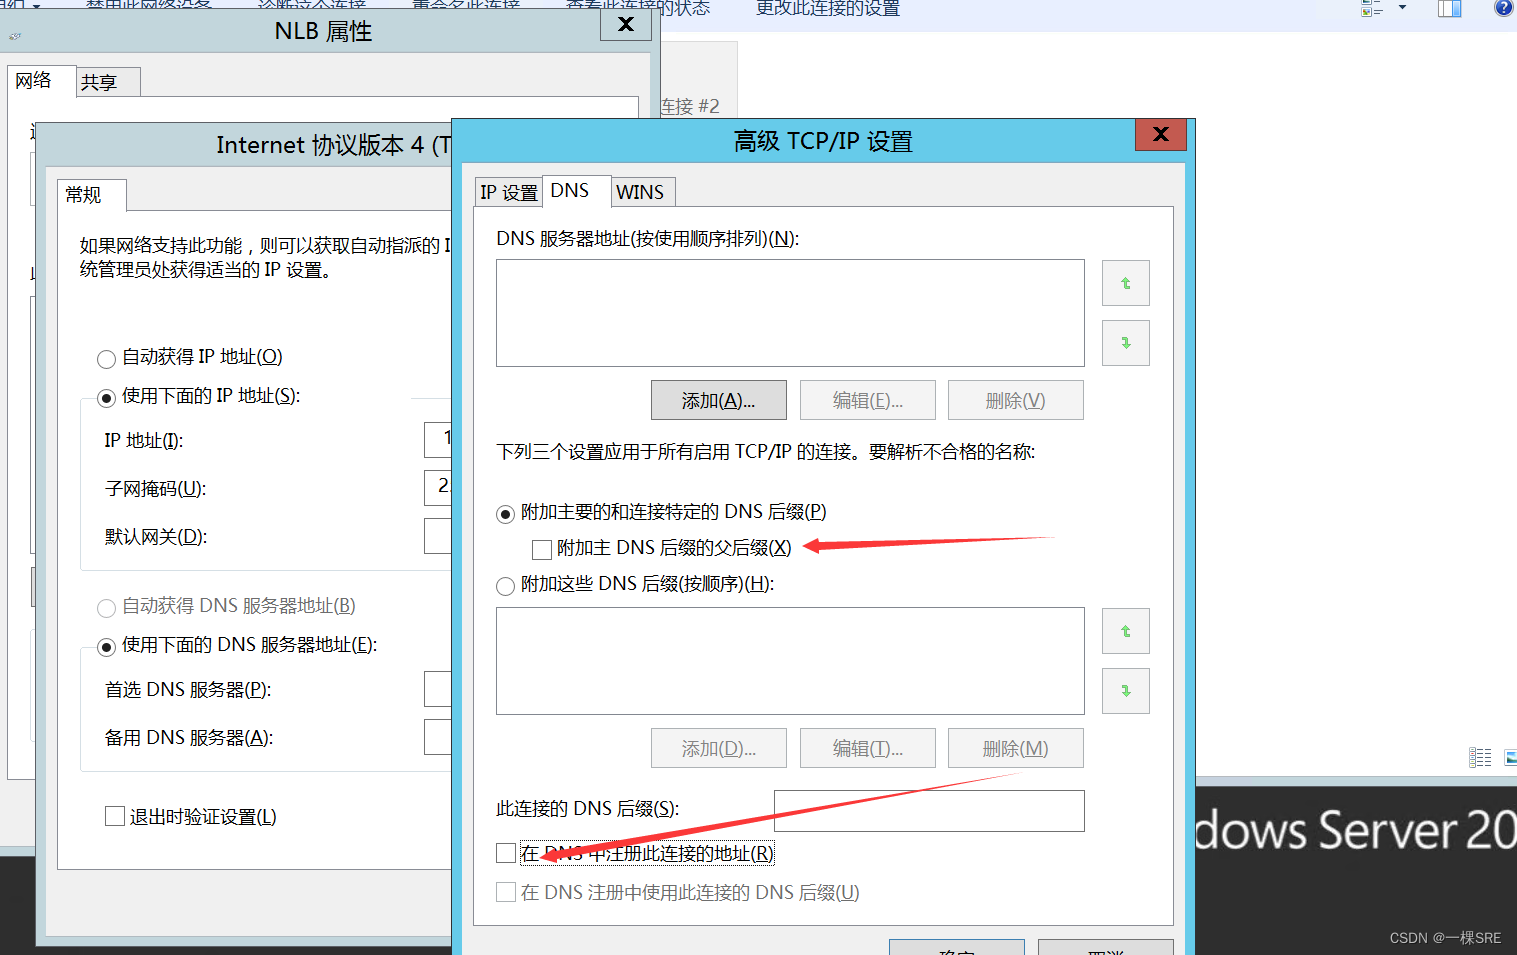
Task: Click inside the 此连接的 DNS 后缀 field
Action: point(928,810)
